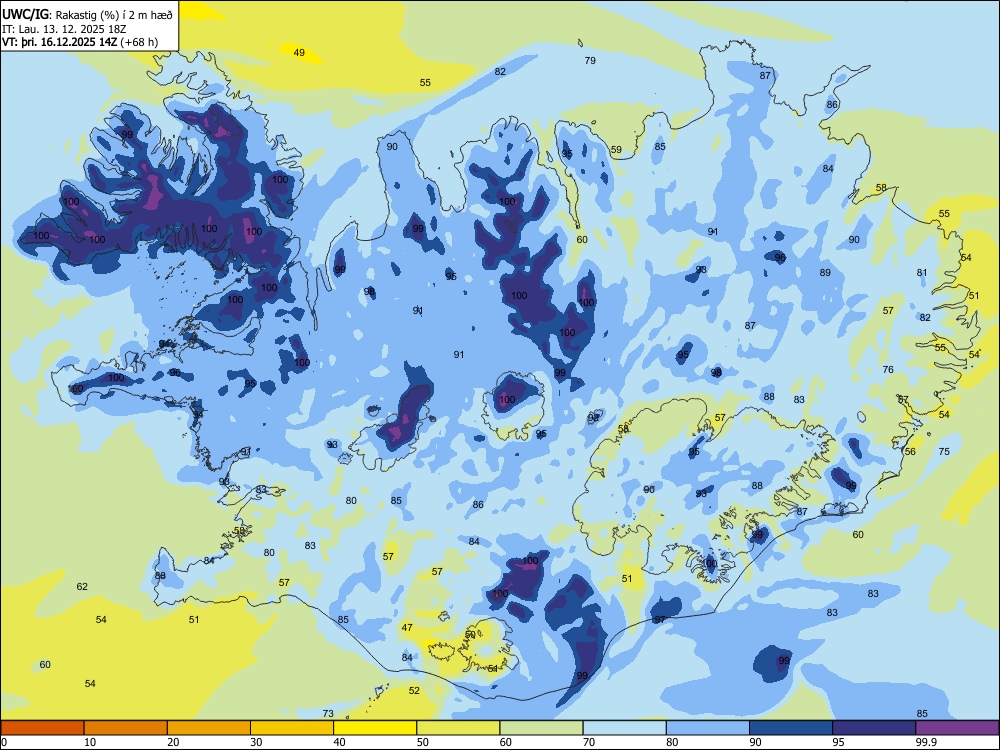Click the '59' humidity value on the map

616,150
